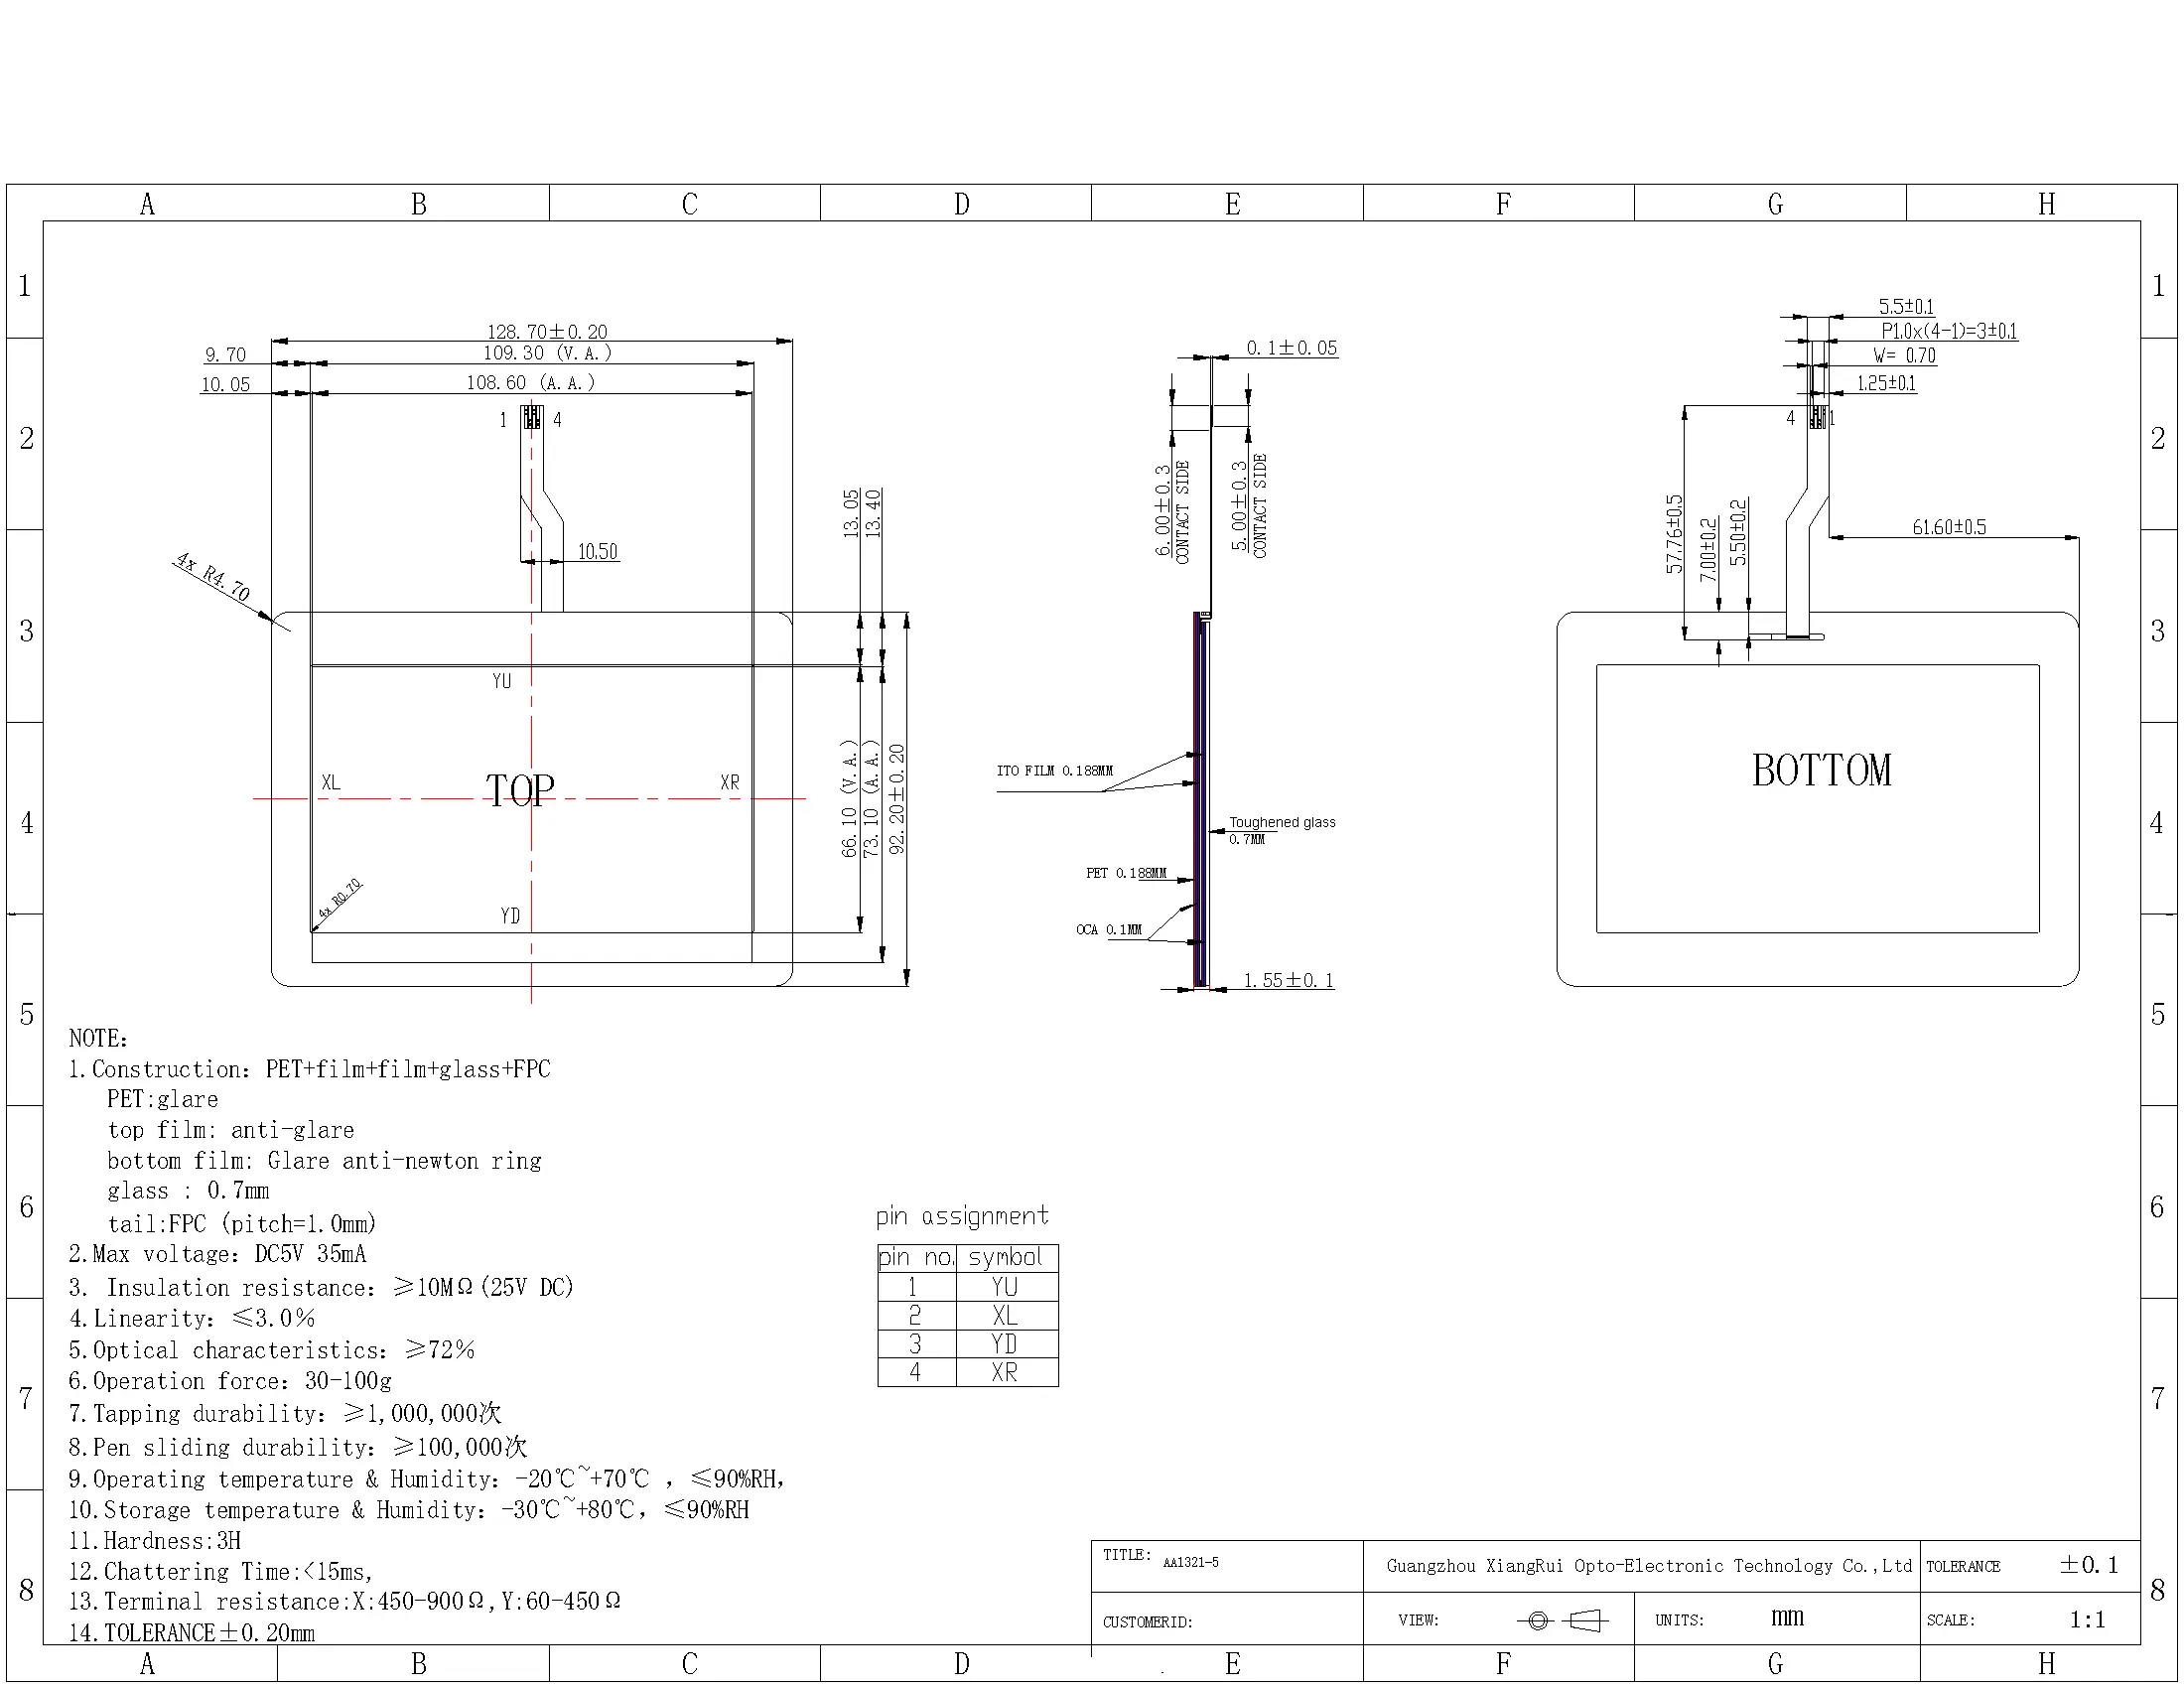Viewport: 2184px width, 1688px height.
Task: Click the CUSTOMERID: field
Action: [1148, 1622]
